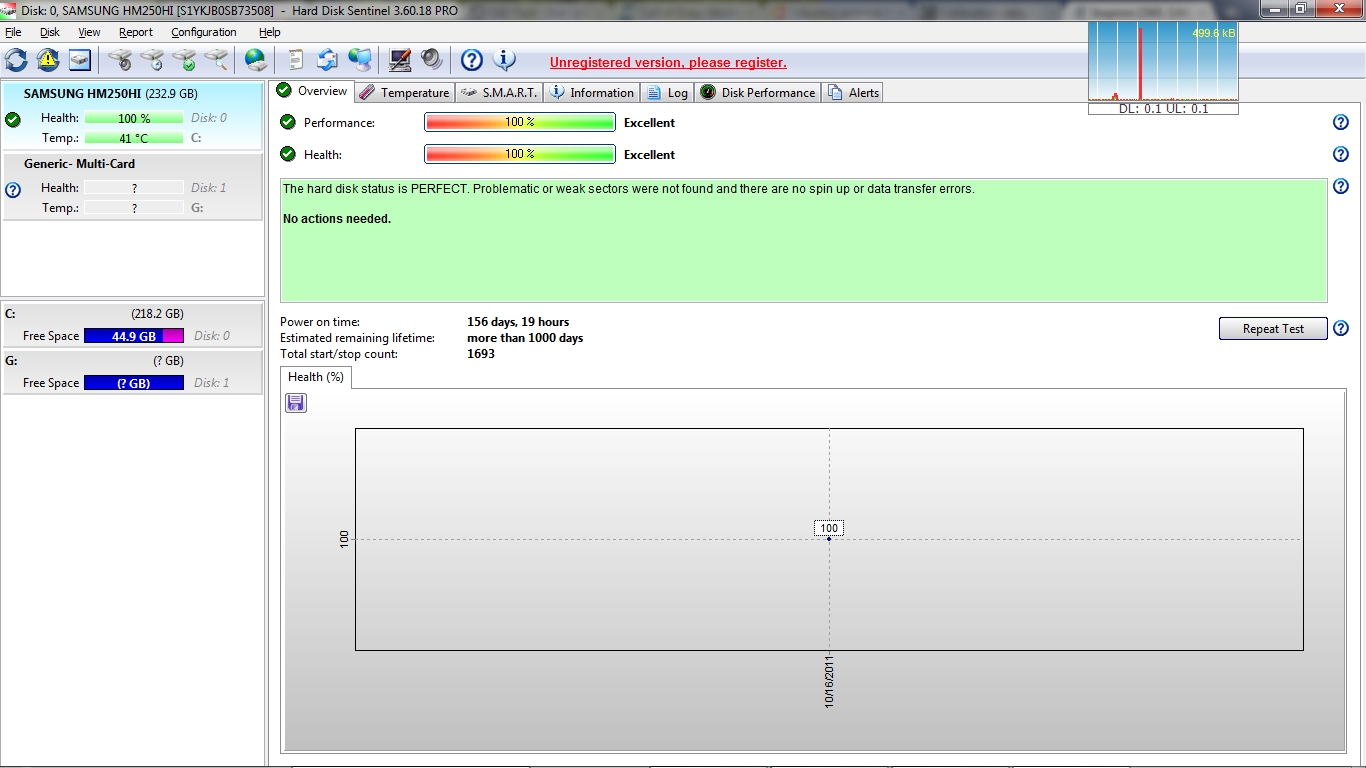Click the disk with green checkmark icon
Screen dimensions: 1366x768
pyautogui.click(x=184, y=60)
